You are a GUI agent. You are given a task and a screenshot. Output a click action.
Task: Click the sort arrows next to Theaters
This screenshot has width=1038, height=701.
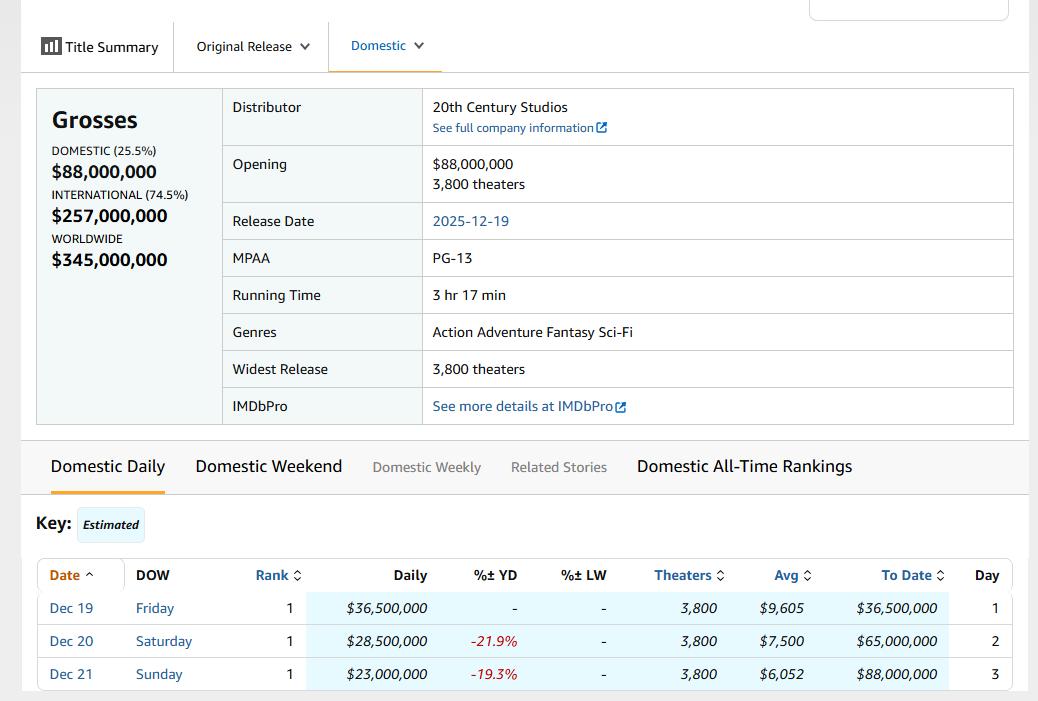720,575
